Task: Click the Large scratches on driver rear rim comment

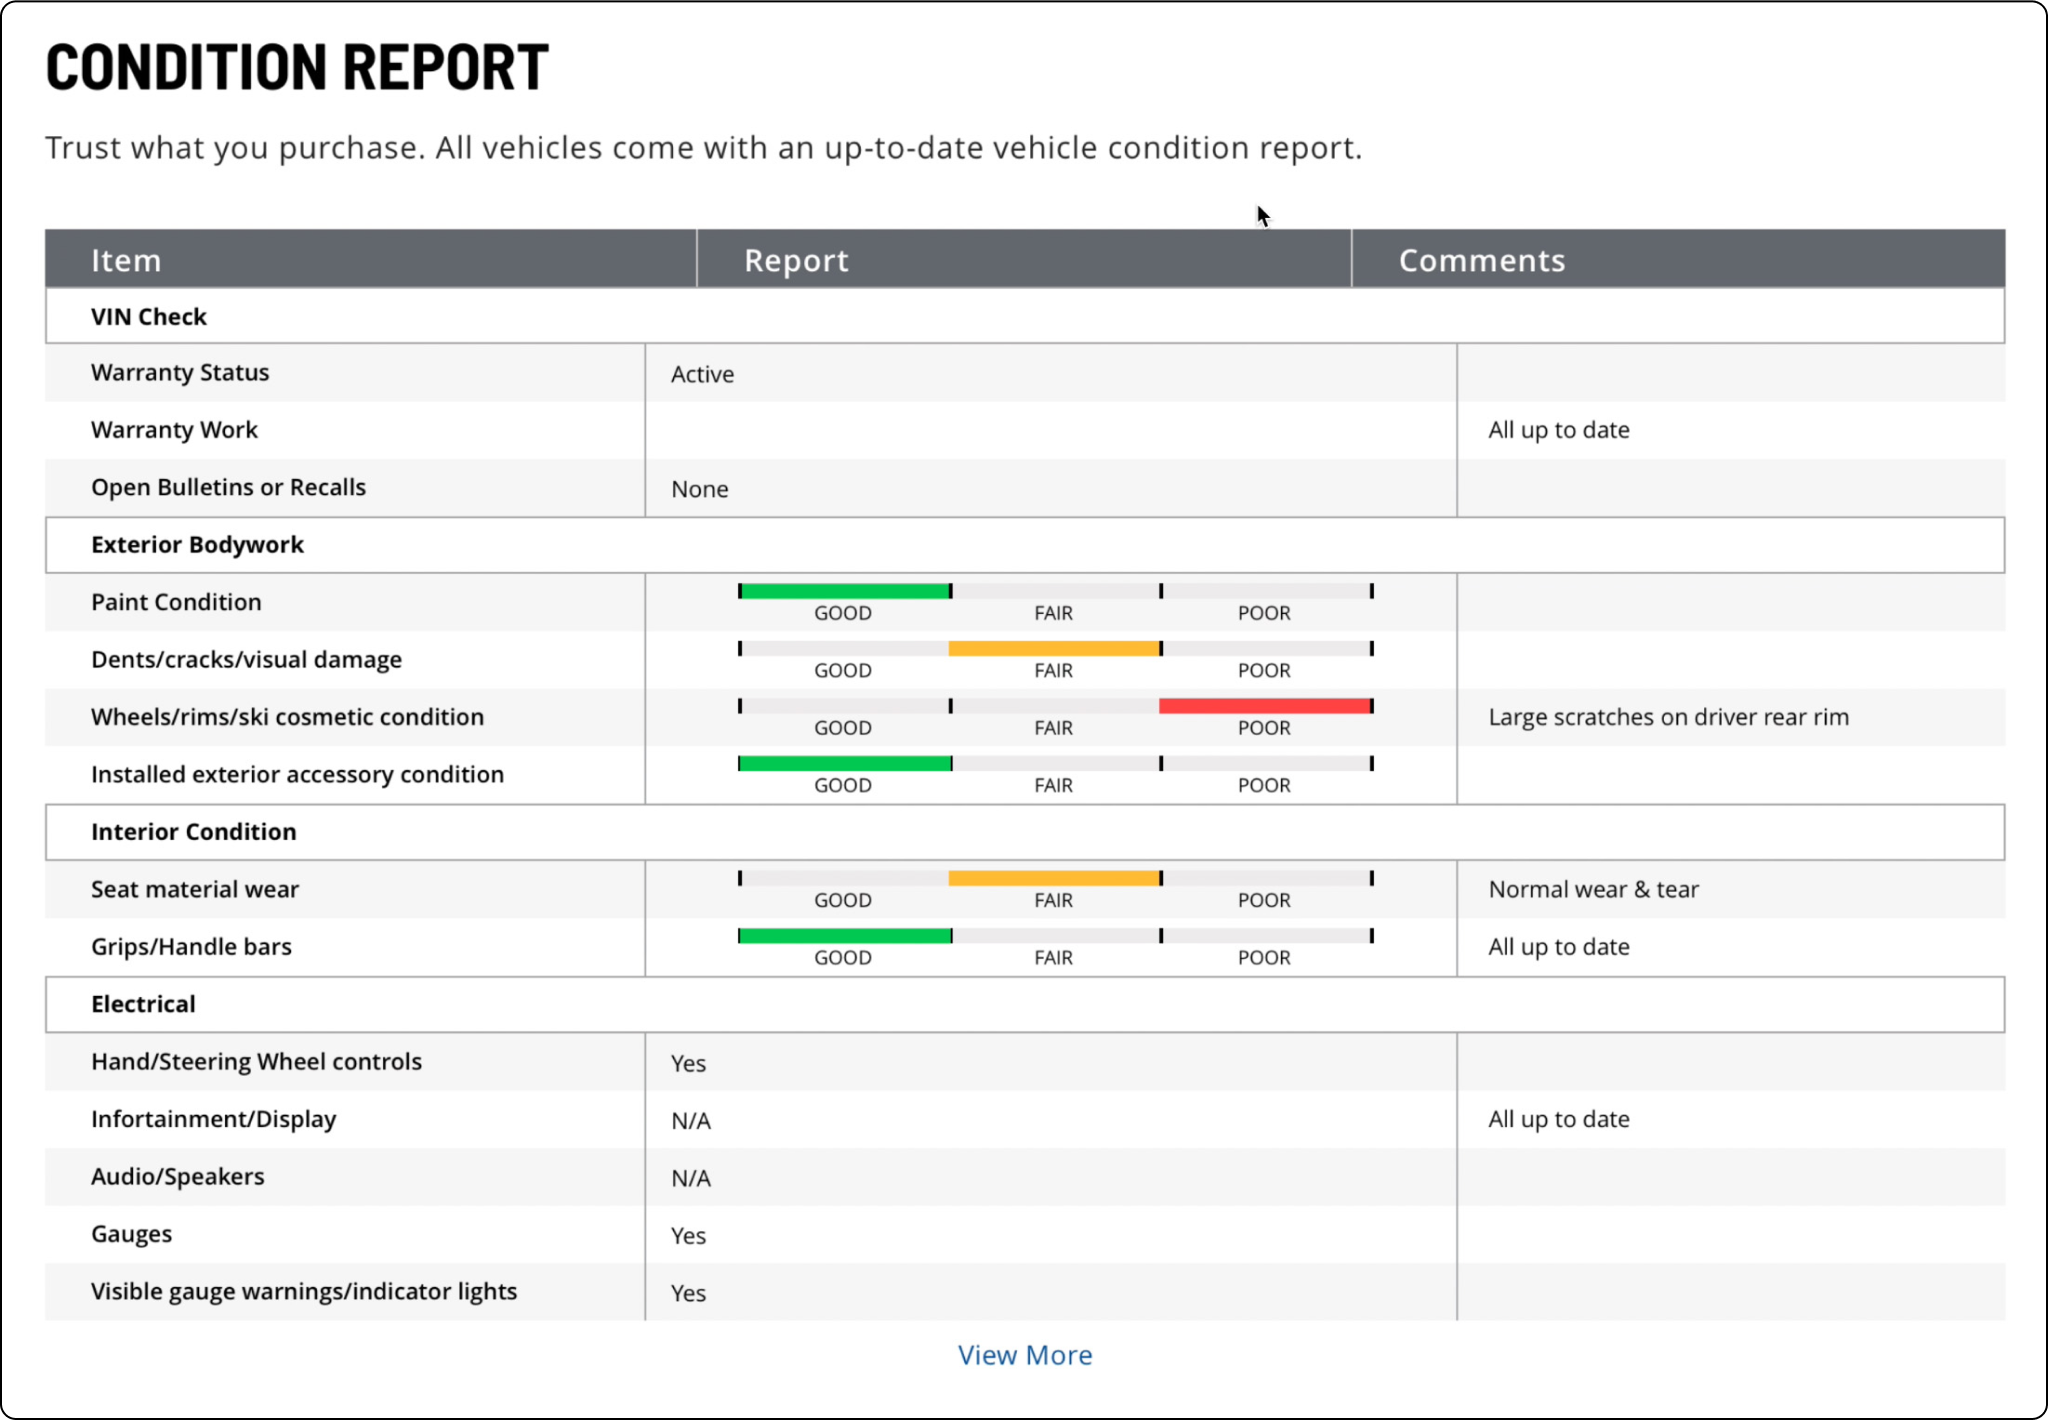Action: click(1668, 717)
